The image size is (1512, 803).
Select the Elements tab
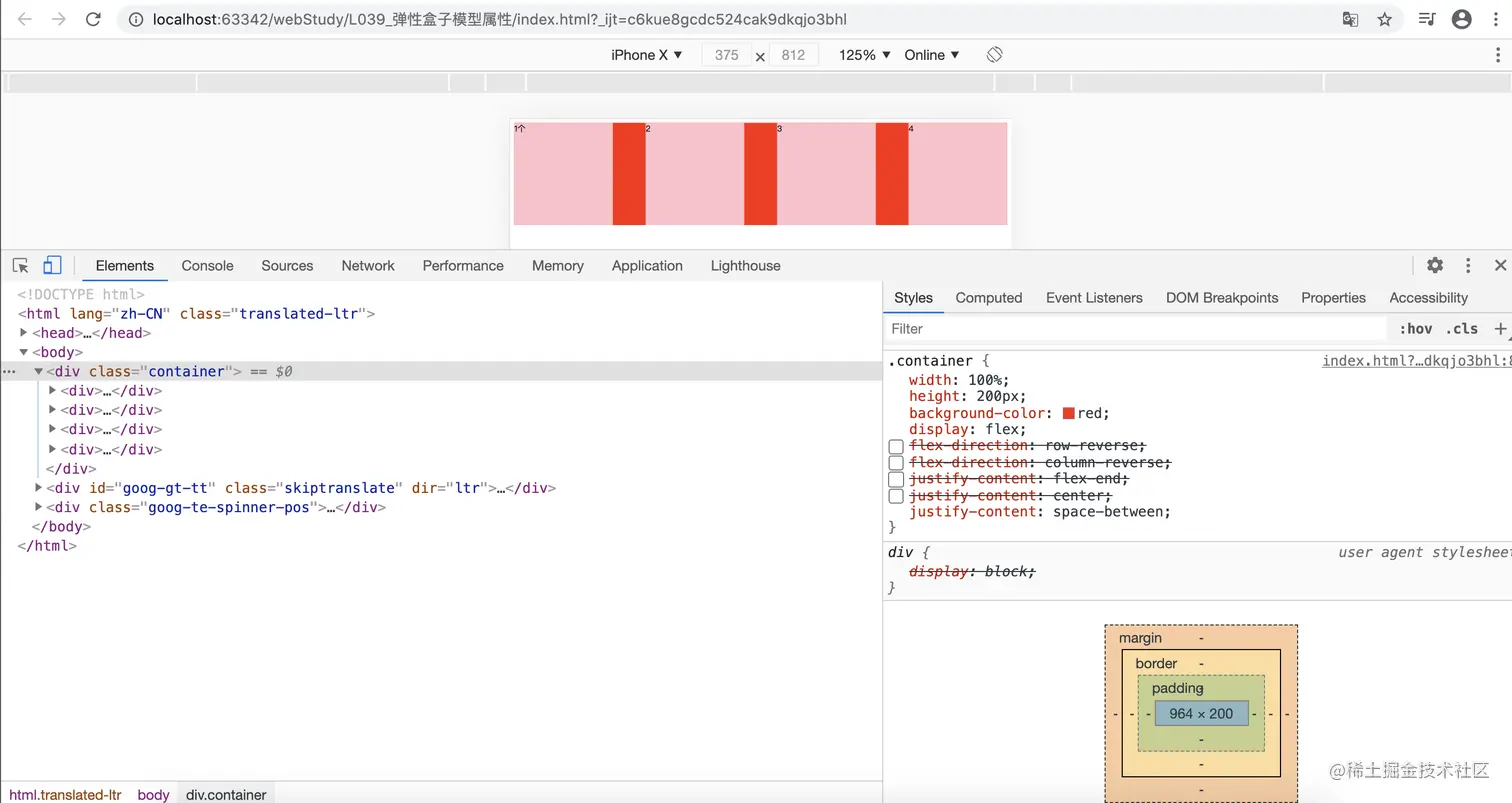pyautogui.click(x=125, y=265)
